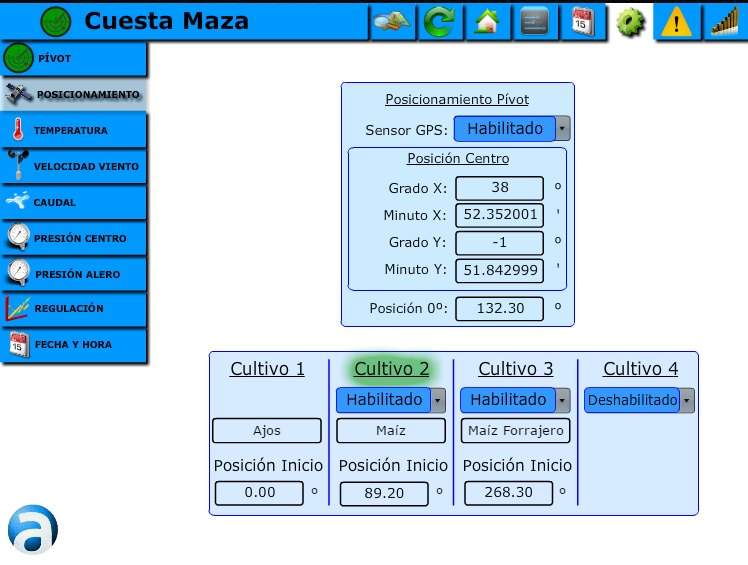Viewport: 748px width, 565px height.
Task: Open the Cultivo 4 Deshabilitado dropdown
Action: [639, 400]
